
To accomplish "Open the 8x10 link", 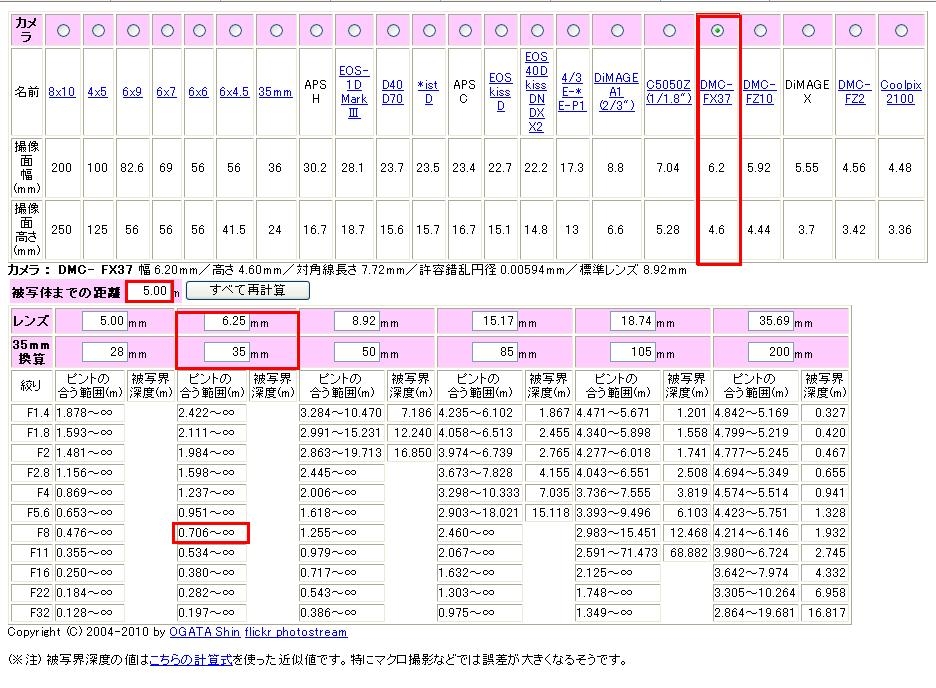I will click(61, 92).
